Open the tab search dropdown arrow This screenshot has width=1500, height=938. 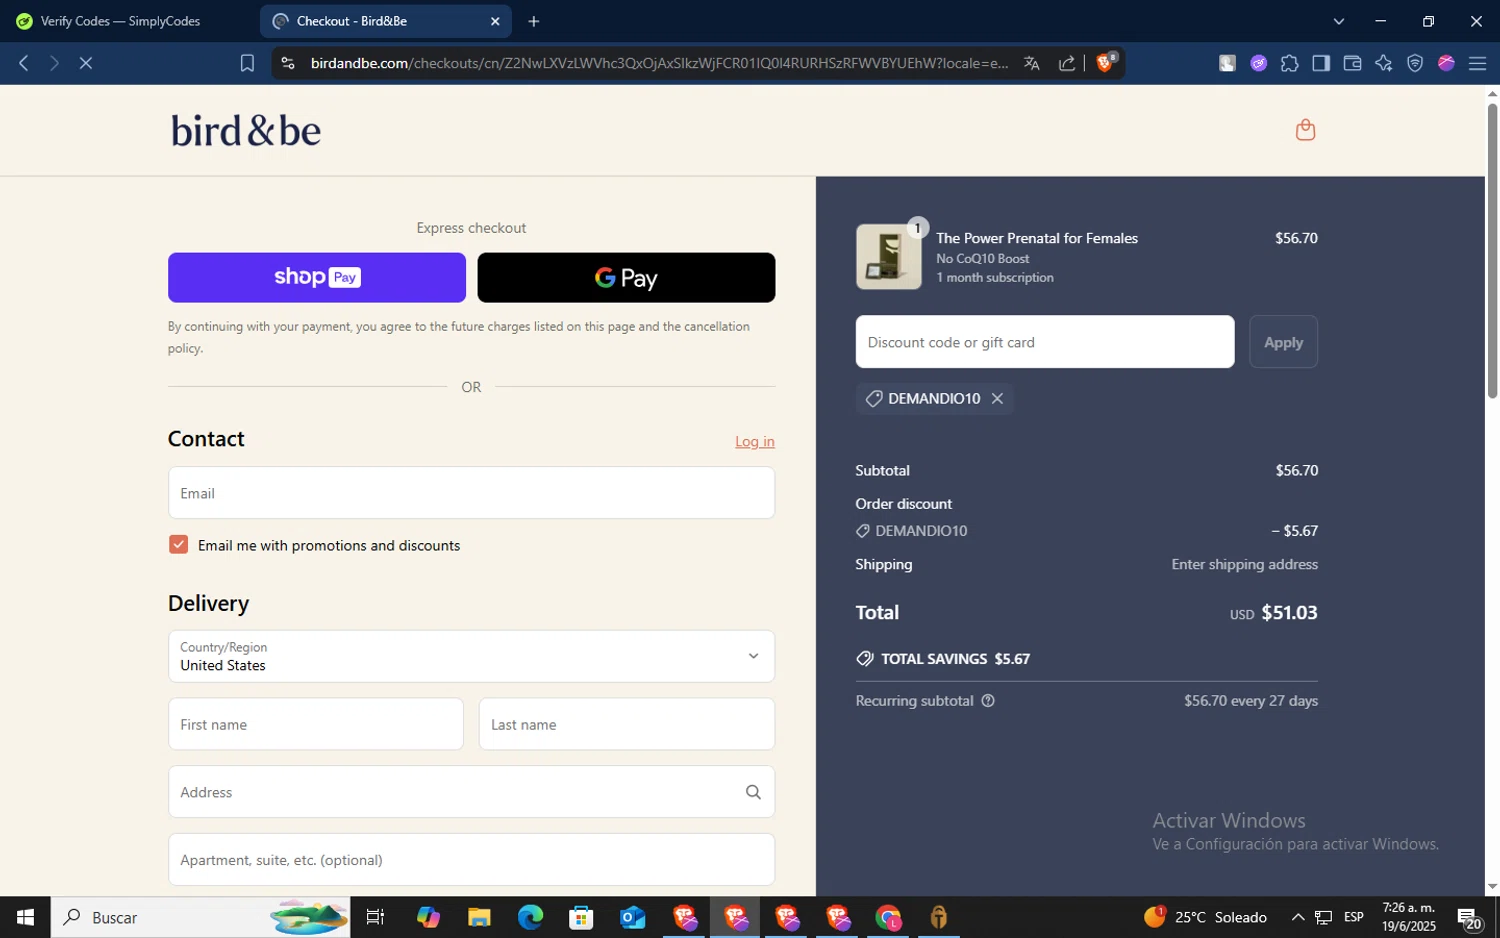pyautogui.click(x=1339, y=21)
